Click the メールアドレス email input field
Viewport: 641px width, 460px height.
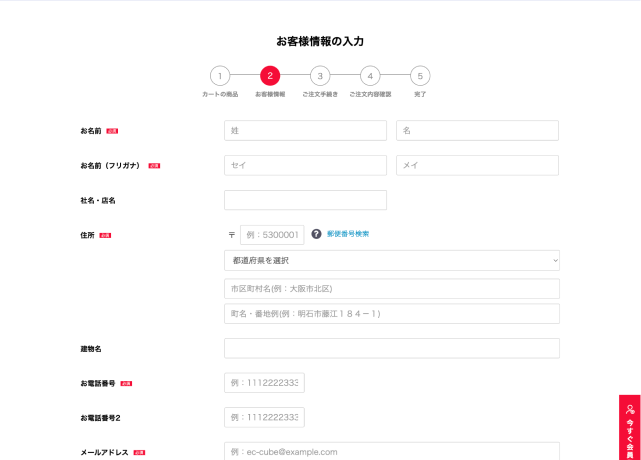[x=391, y=451]
